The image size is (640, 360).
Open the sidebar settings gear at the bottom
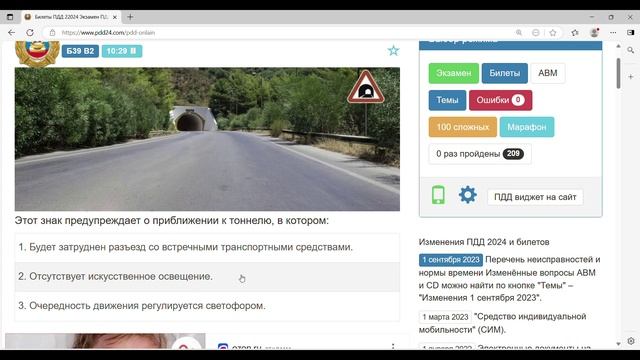[631, 341]
